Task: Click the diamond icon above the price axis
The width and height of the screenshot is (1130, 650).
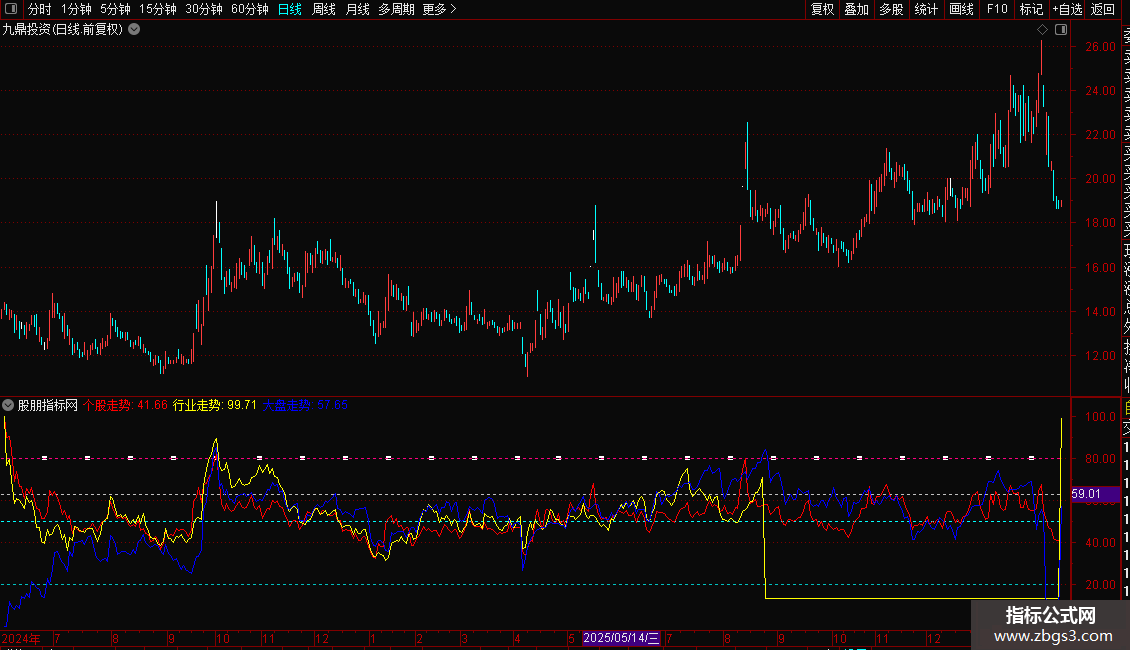Action: coord(1042,29)
